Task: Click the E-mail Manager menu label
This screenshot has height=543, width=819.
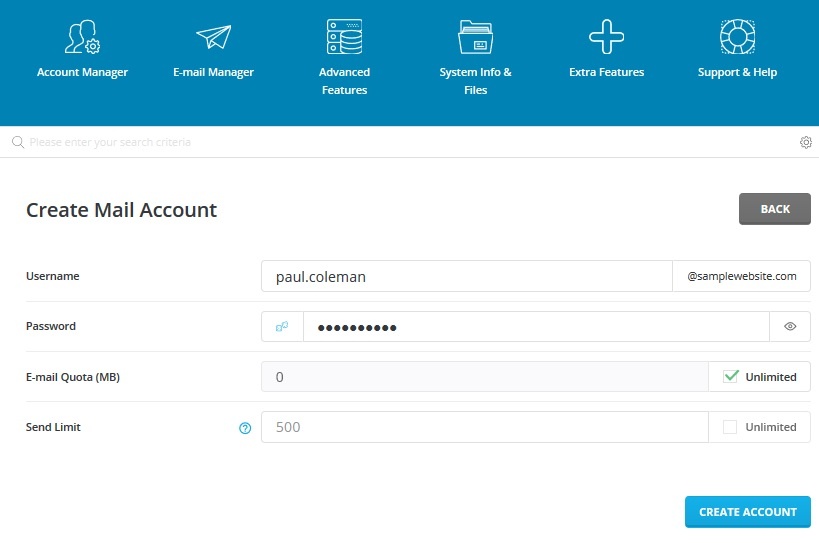Action: point(214,72)
